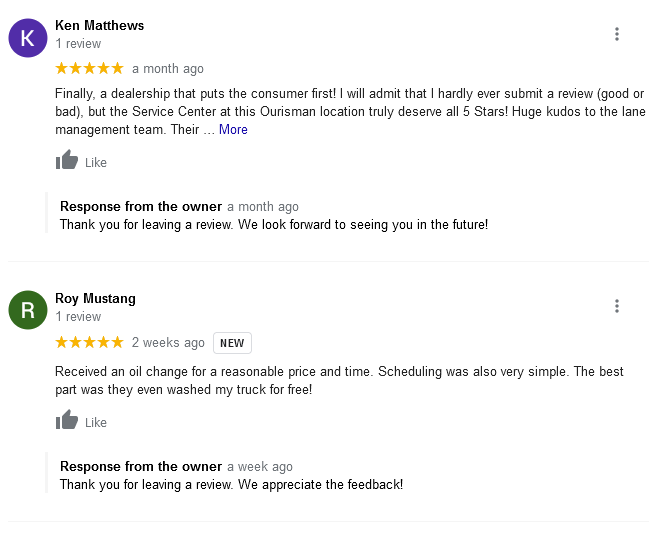Click the five-star rating on Ken's review
Screen dimensions: 661x534
click(x=89, y=68)
